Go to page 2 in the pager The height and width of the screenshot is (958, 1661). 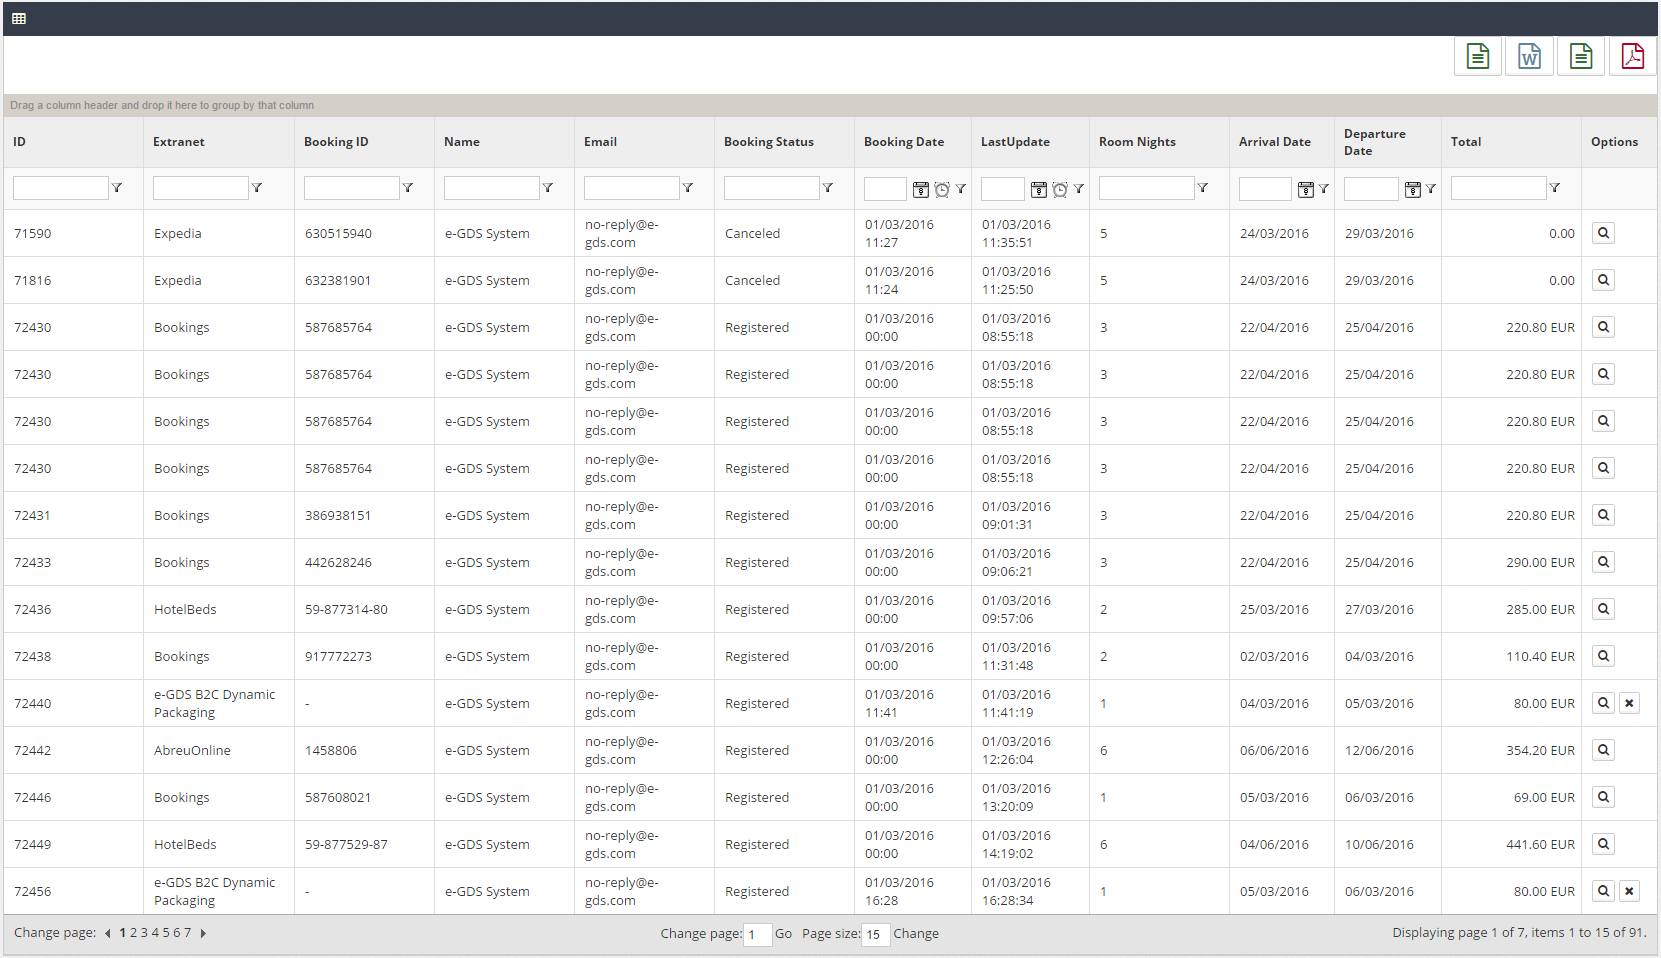click(x=133, y=933)
